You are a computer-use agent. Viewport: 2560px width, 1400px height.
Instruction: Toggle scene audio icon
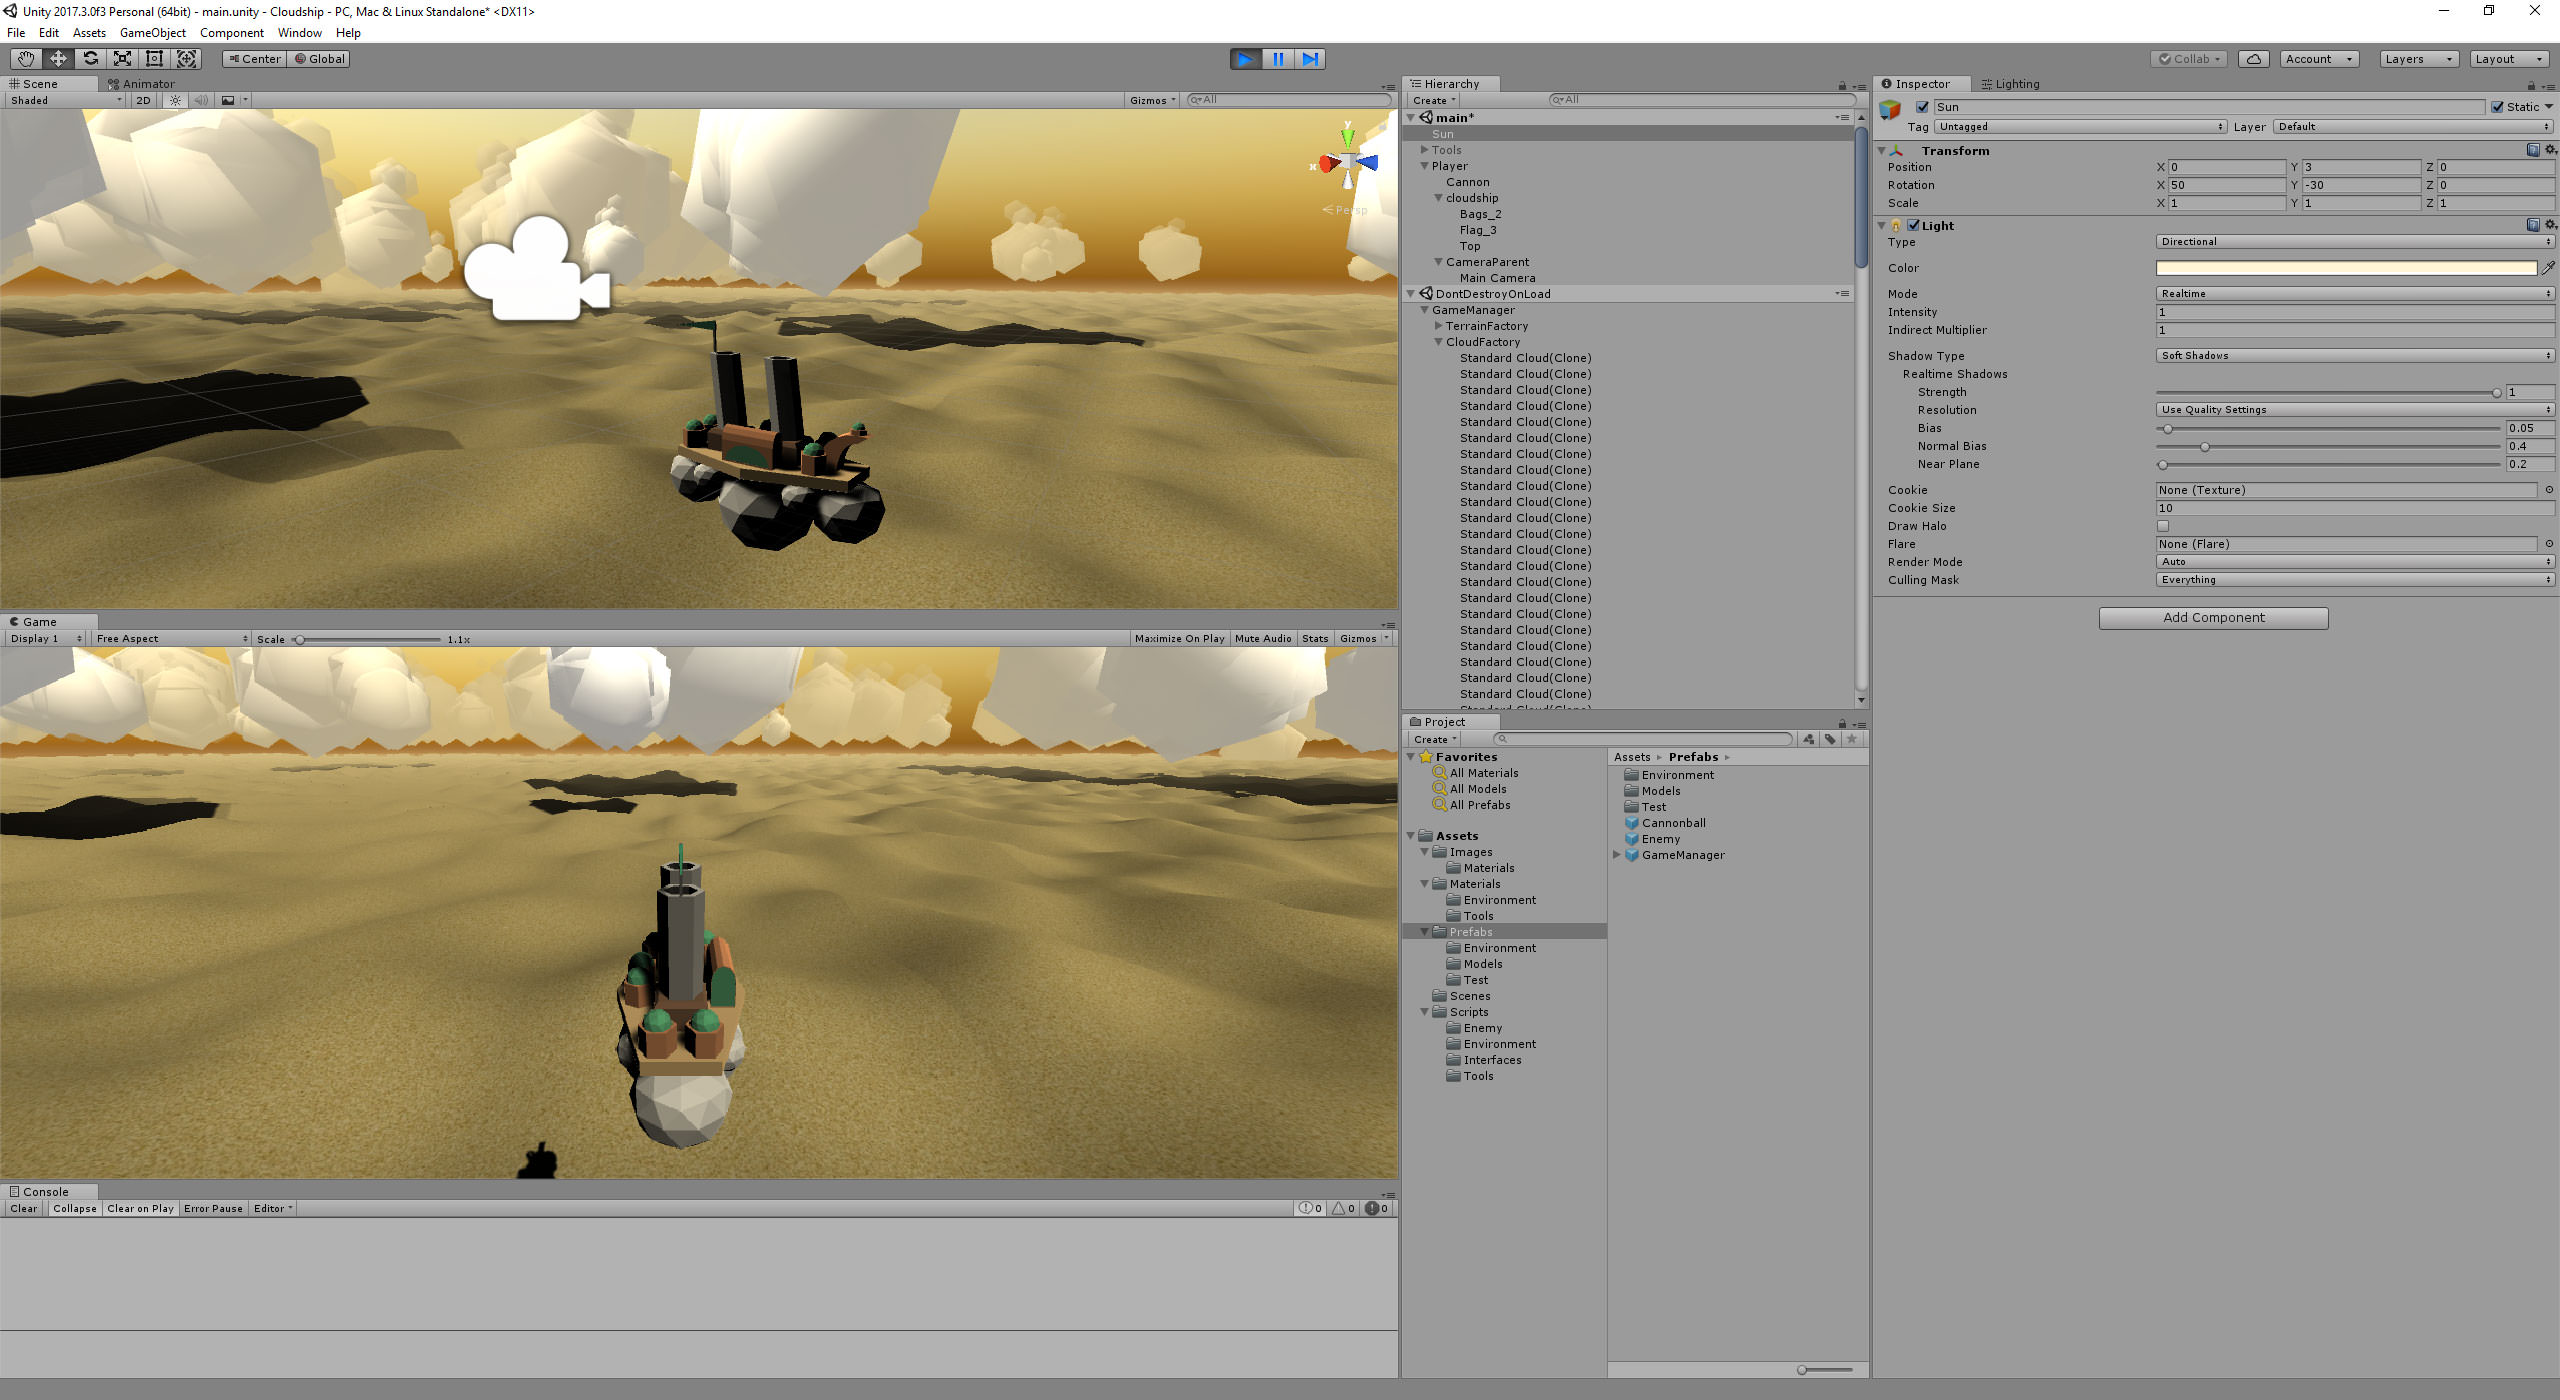(x=201, y=100)
